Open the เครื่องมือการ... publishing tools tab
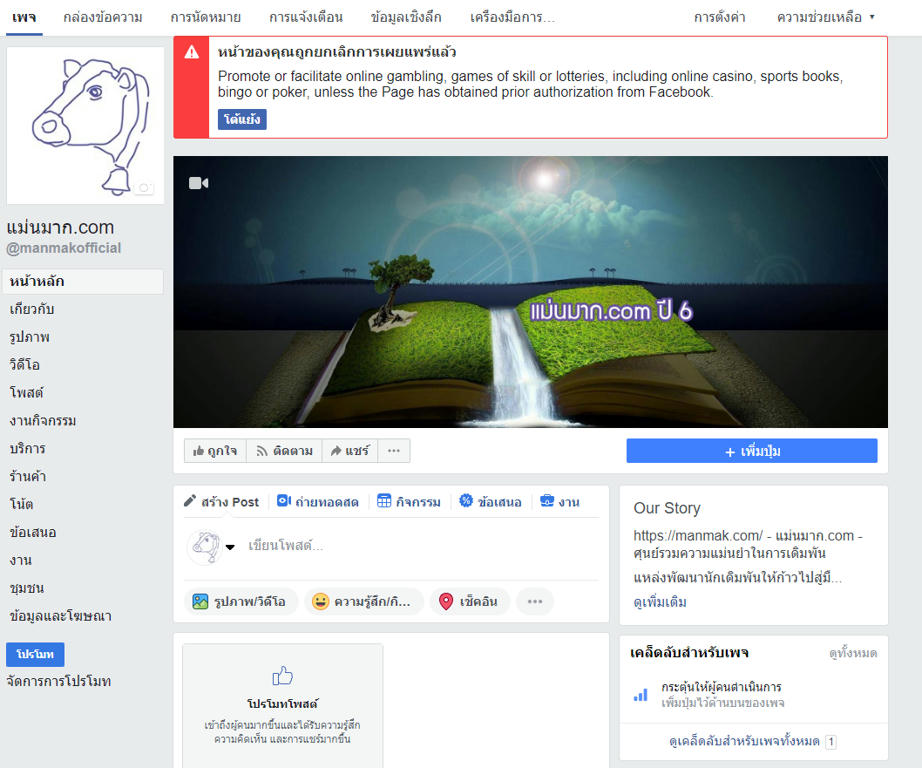Viewport: 922px width, 768px height. click(512, 18)
